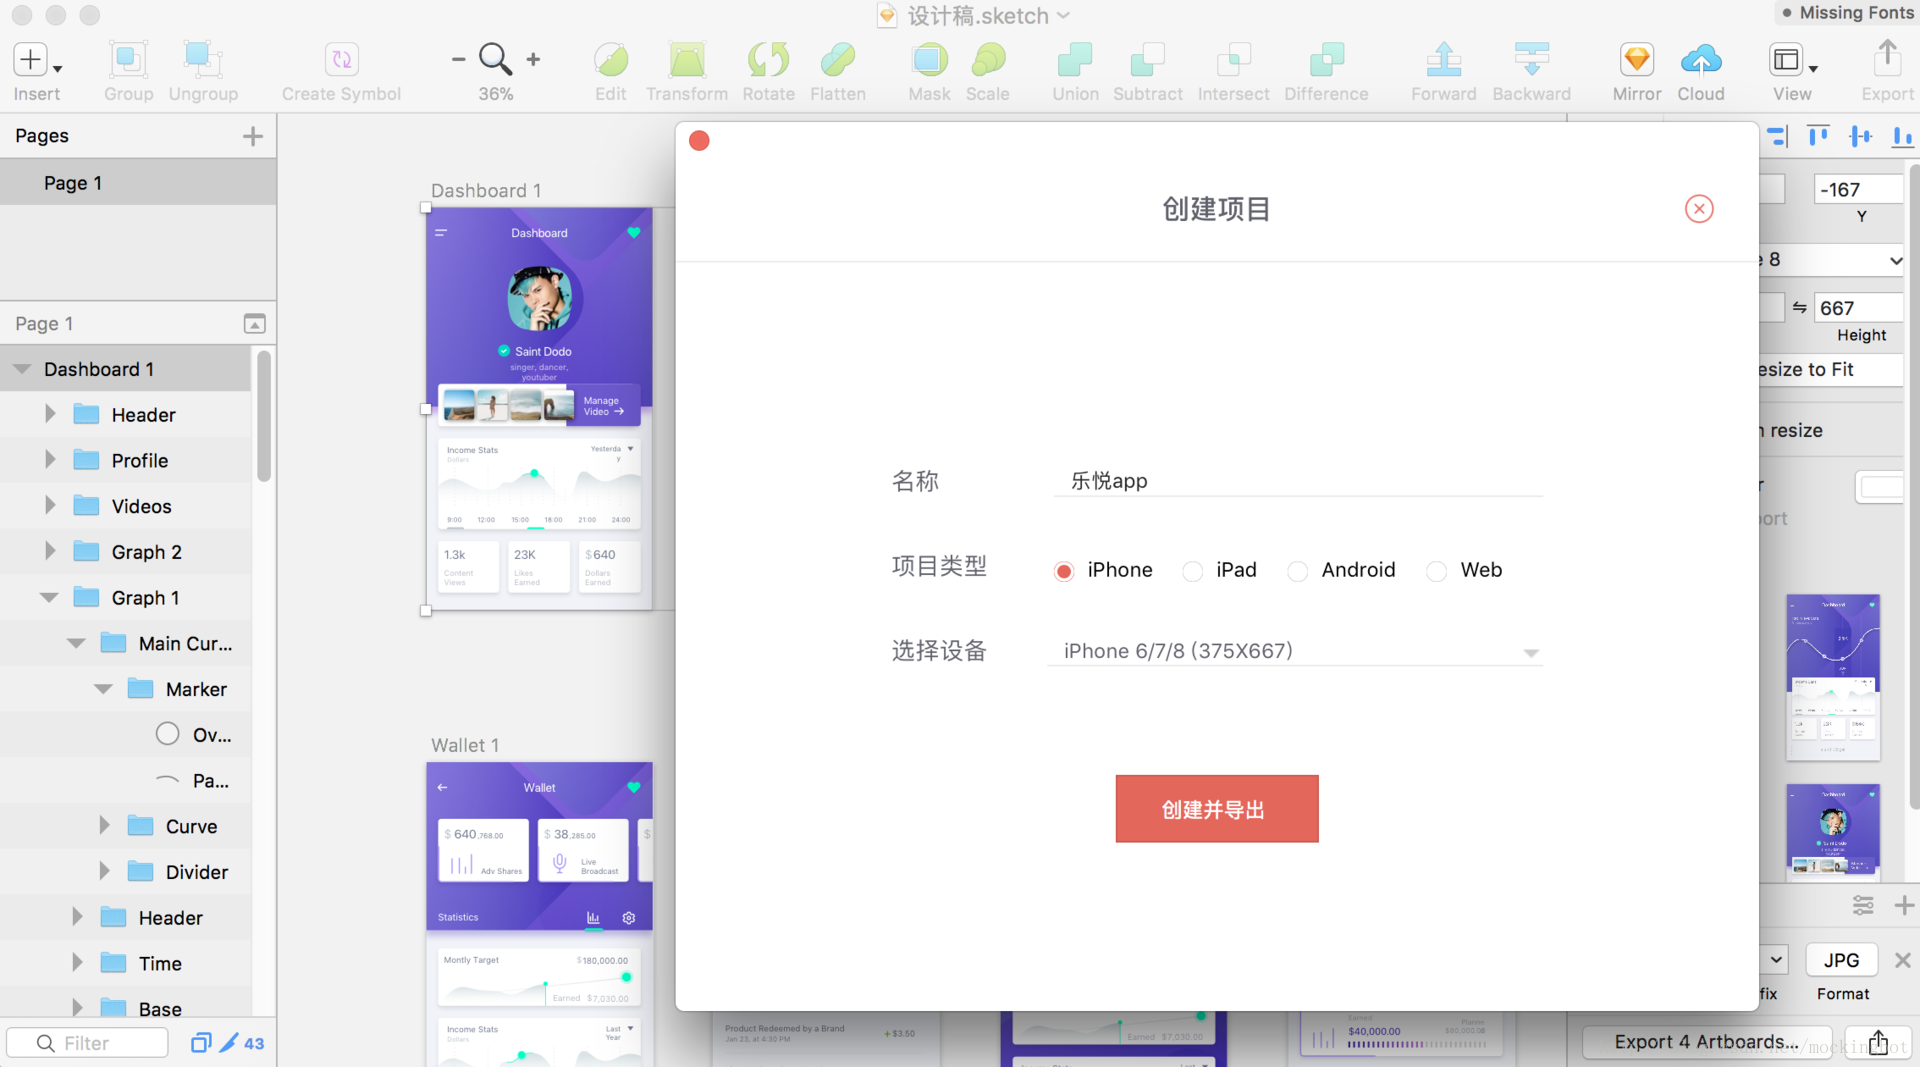Select the Edit tool
This screenshot has width=1920, height=1067.
[x=610, y=60]
